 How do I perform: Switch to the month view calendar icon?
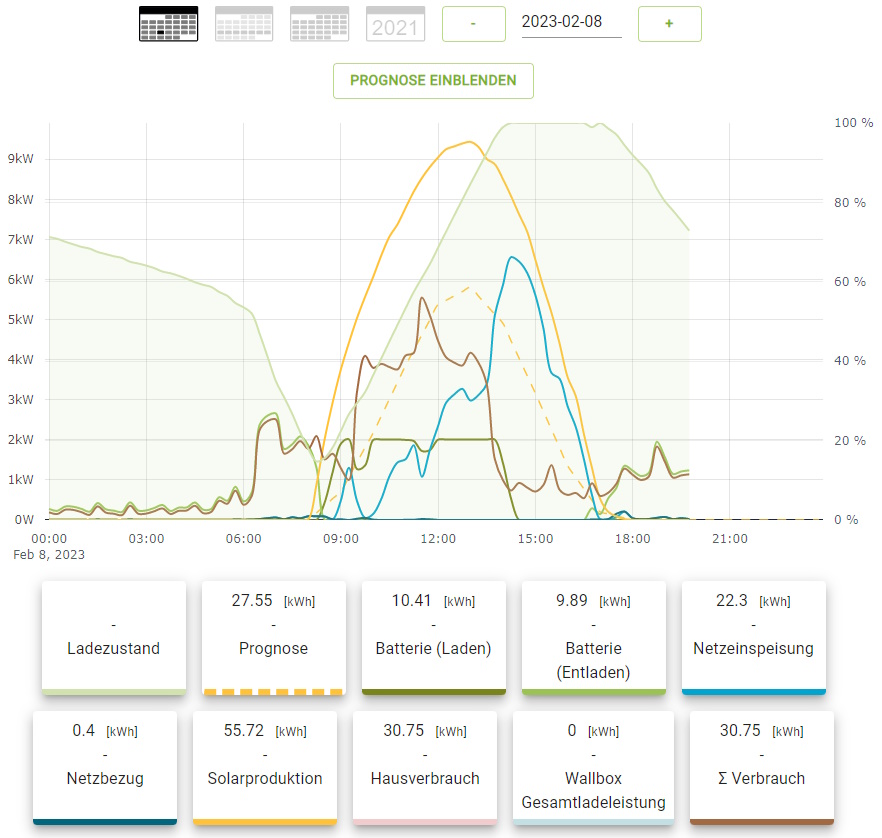point(320,24)
